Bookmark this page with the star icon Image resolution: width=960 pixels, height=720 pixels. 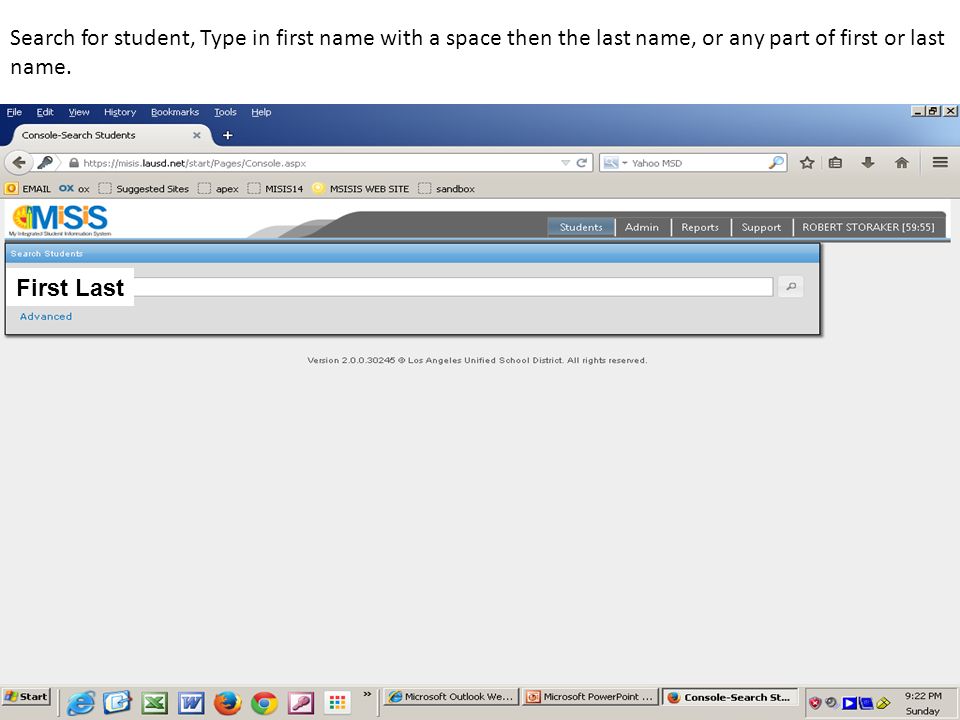807,162
